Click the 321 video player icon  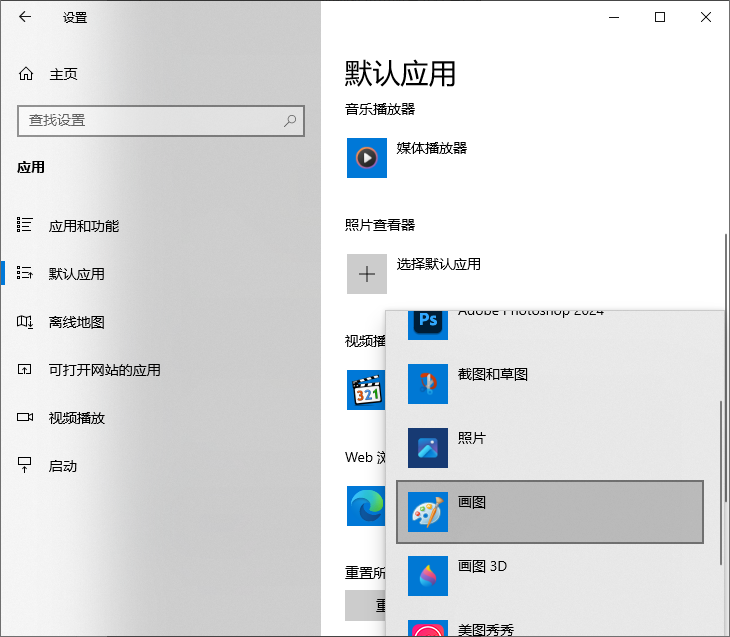click(366, 390)
